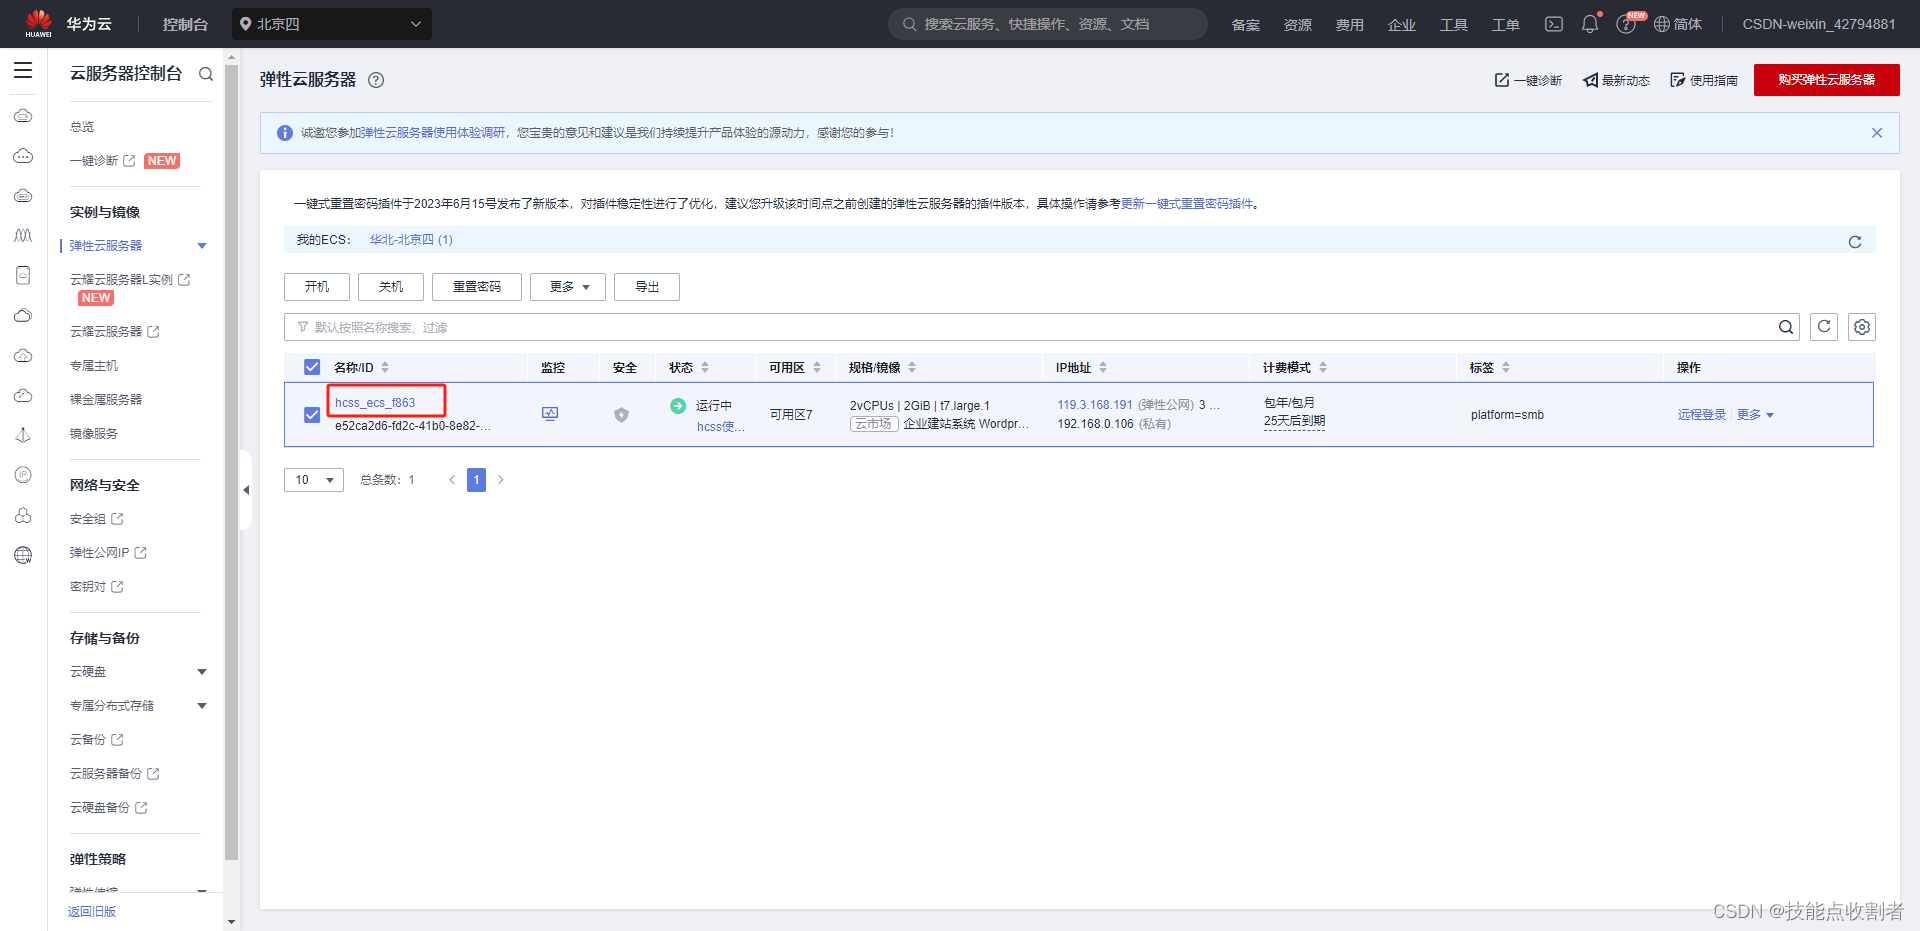Viewport: 1920px width, 931px height.
Task: Open 企业 top menu
Action: click(1402, 25)
